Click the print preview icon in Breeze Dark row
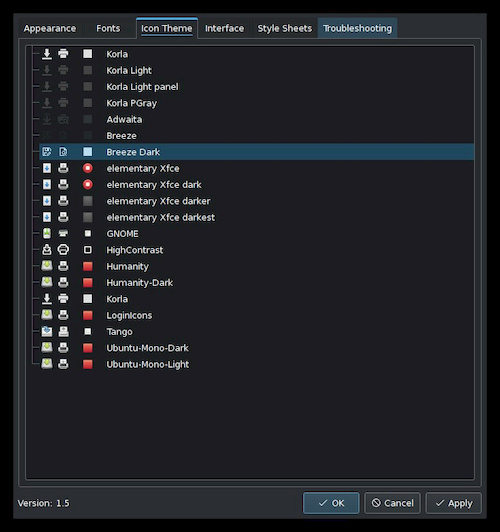This screenshot has height=532, width=500. [x=63, y=152]
